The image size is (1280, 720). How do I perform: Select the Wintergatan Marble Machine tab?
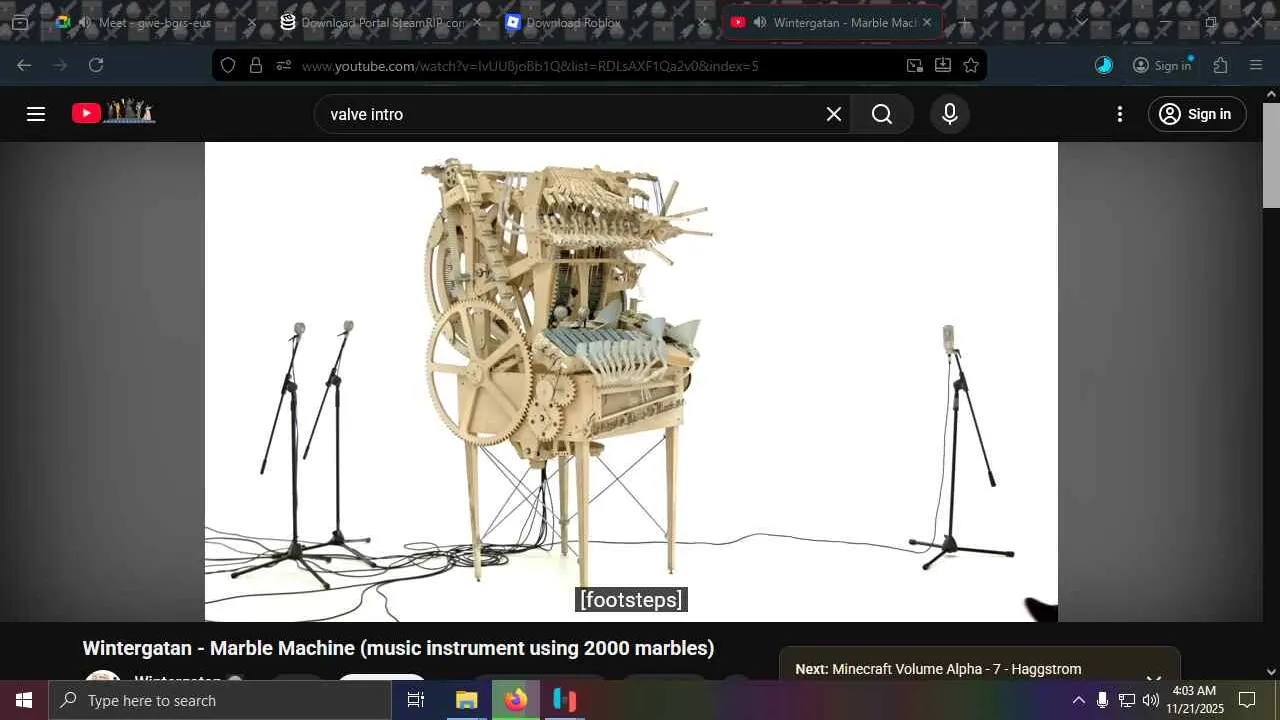[x=833, y=22]
